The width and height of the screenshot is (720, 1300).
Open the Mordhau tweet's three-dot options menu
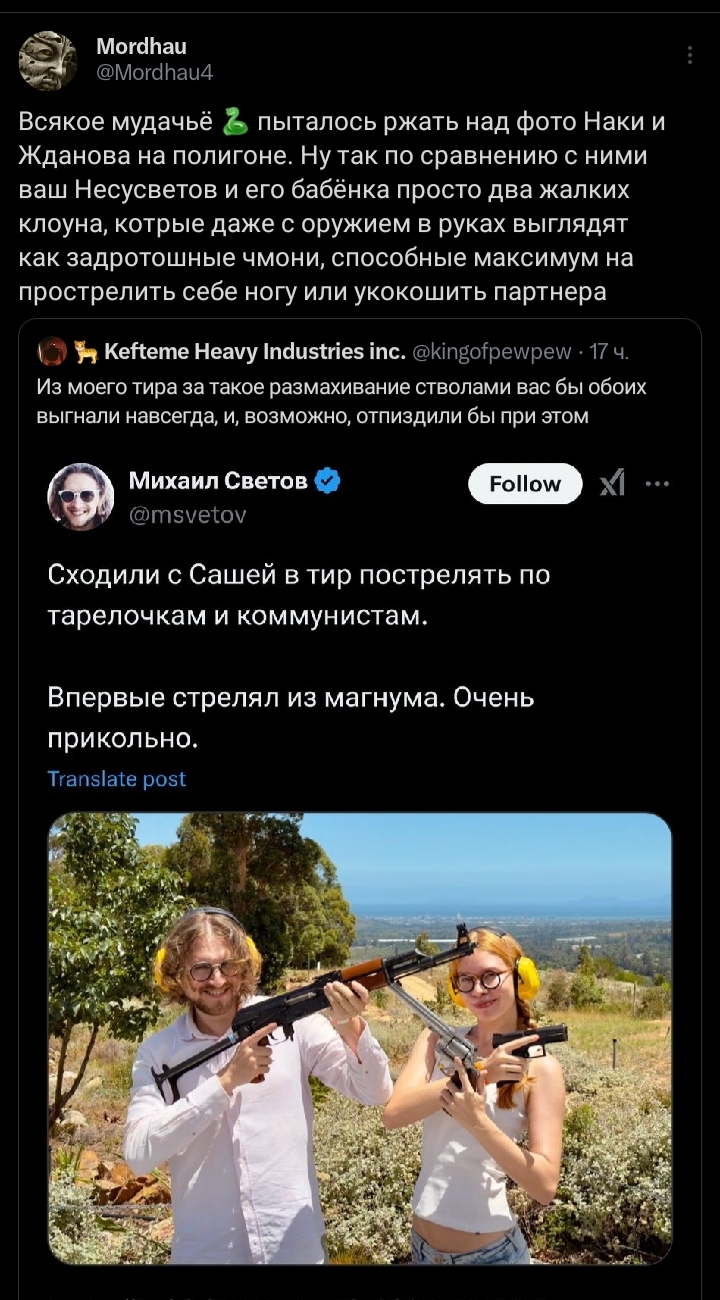coord(690,56)
